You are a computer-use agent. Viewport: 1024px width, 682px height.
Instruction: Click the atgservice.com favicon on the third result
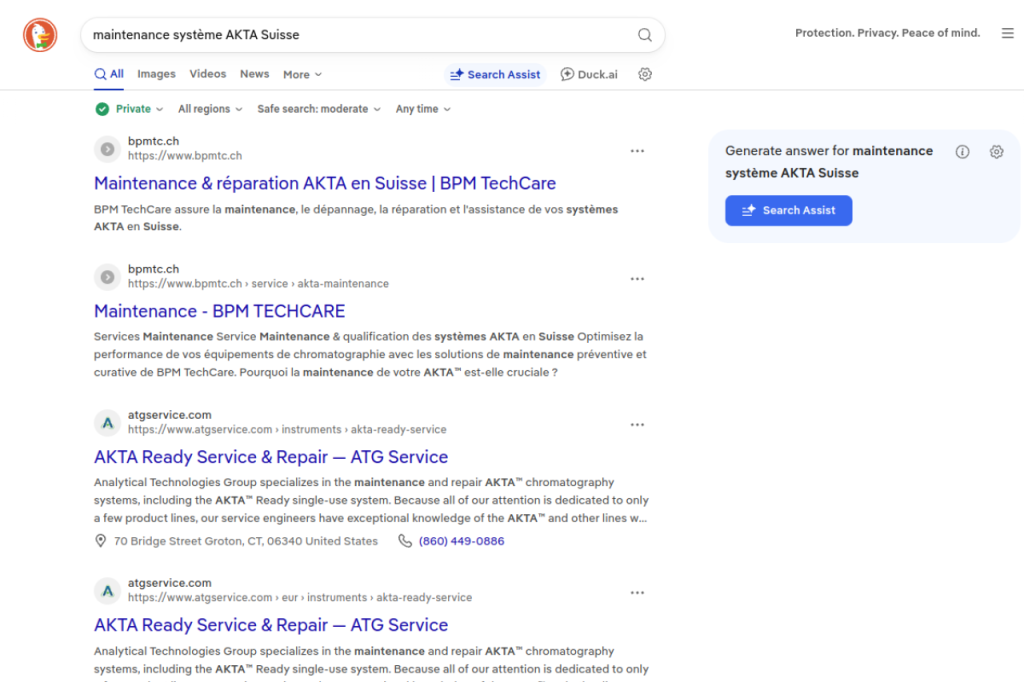108,423
